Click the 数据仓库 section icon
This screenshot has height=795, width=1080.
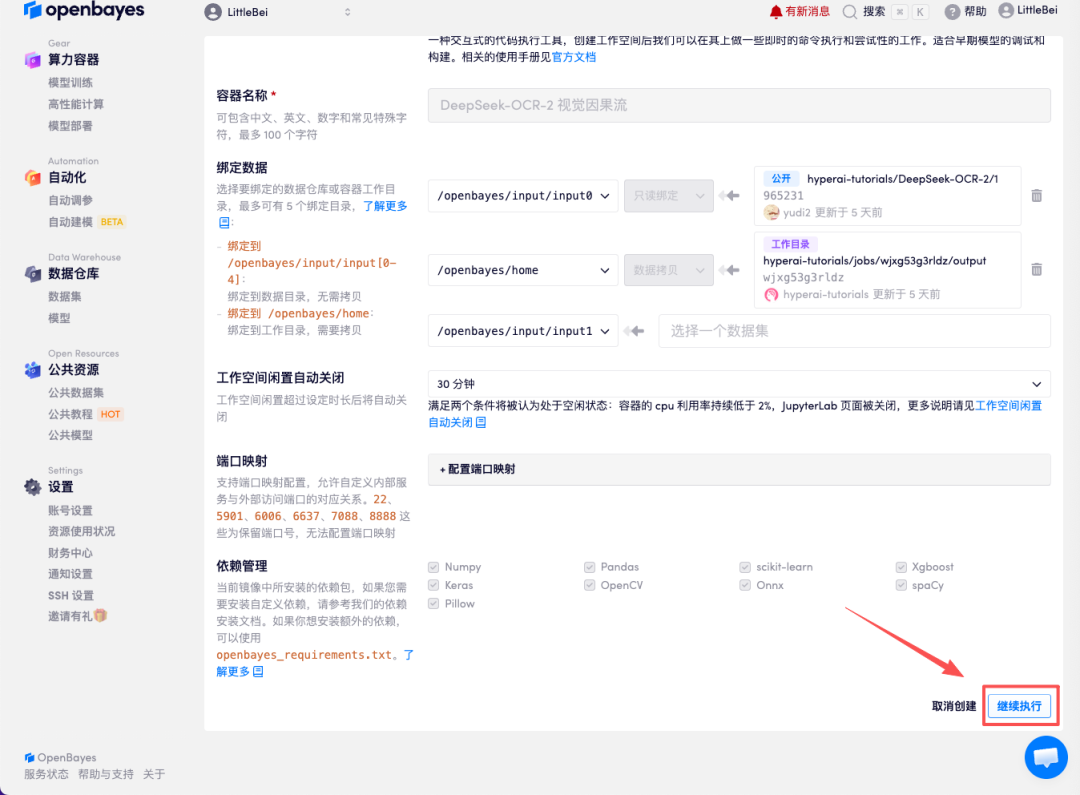(32, 274)
